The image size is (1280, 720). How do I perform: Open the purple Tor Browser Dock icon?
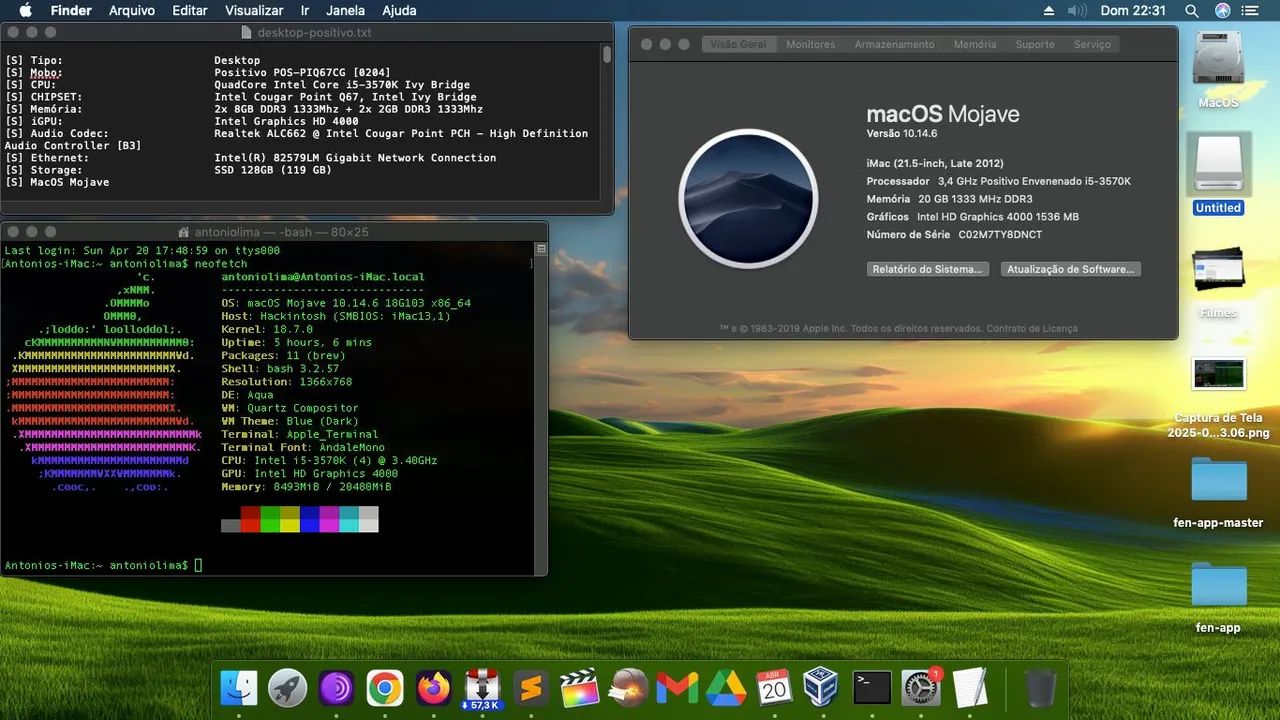coord(337,688)
